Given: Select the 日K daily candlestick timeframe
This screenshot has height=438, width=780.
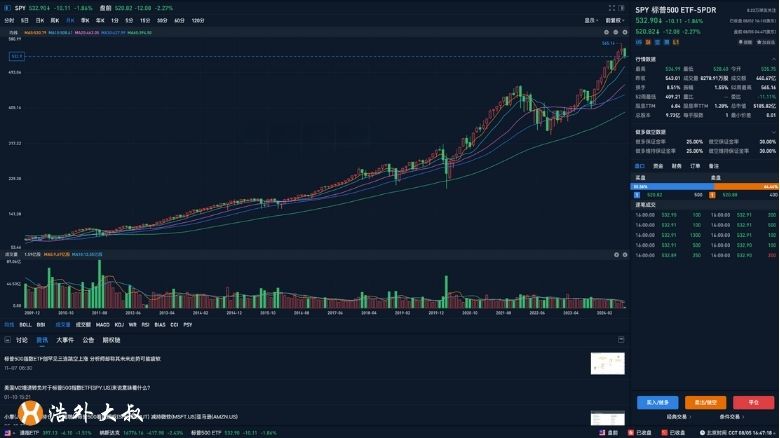Looking at the screenshot, I should [40, 20].
